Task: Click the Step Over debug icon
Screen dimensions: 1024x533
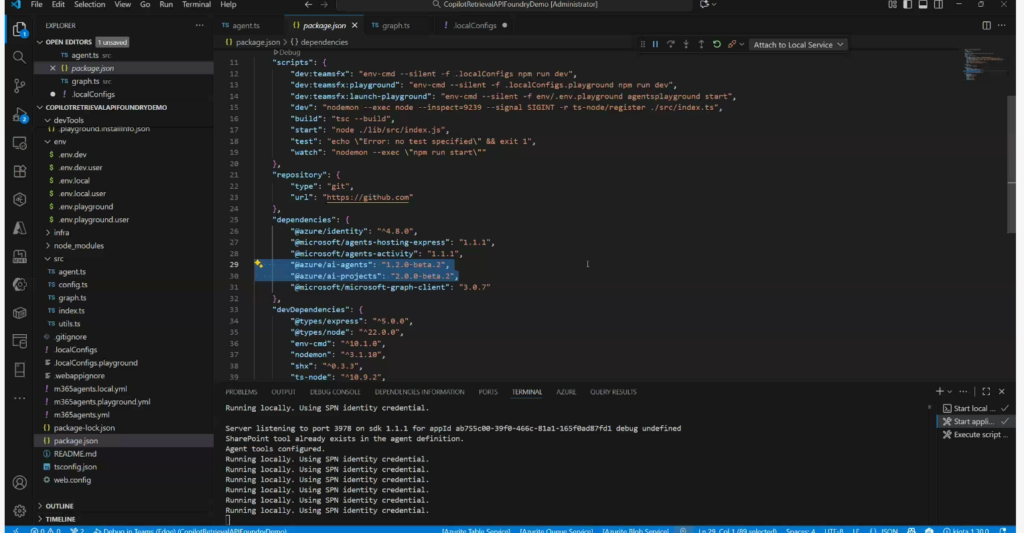Action: 670,44
